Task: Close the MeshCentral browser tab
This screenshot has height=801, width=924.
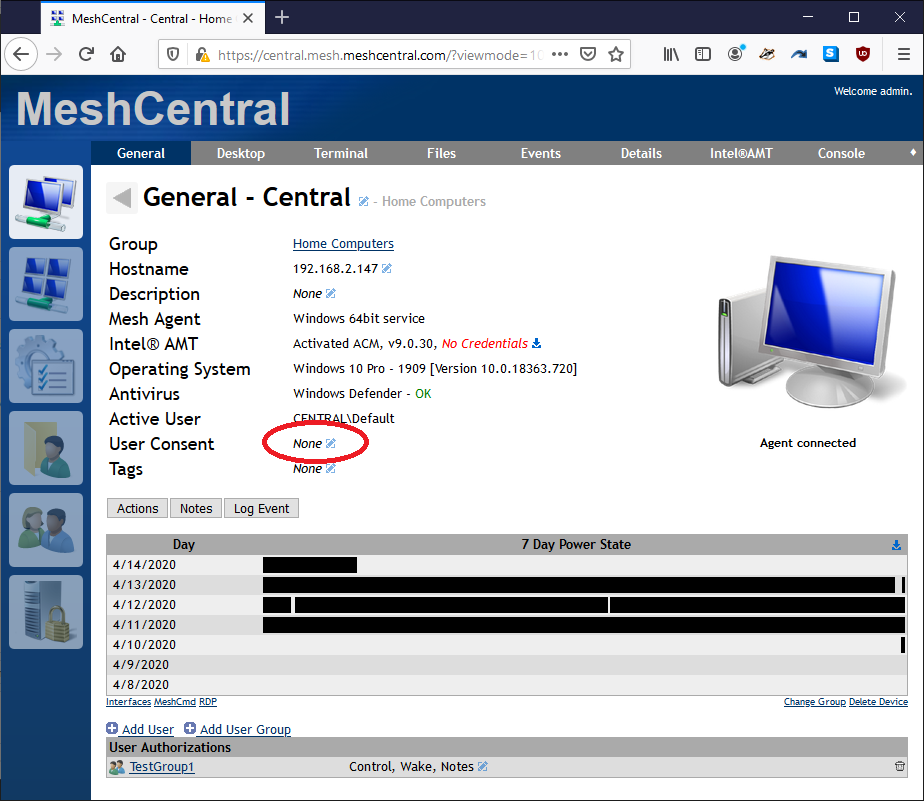Action: (248, 18)
